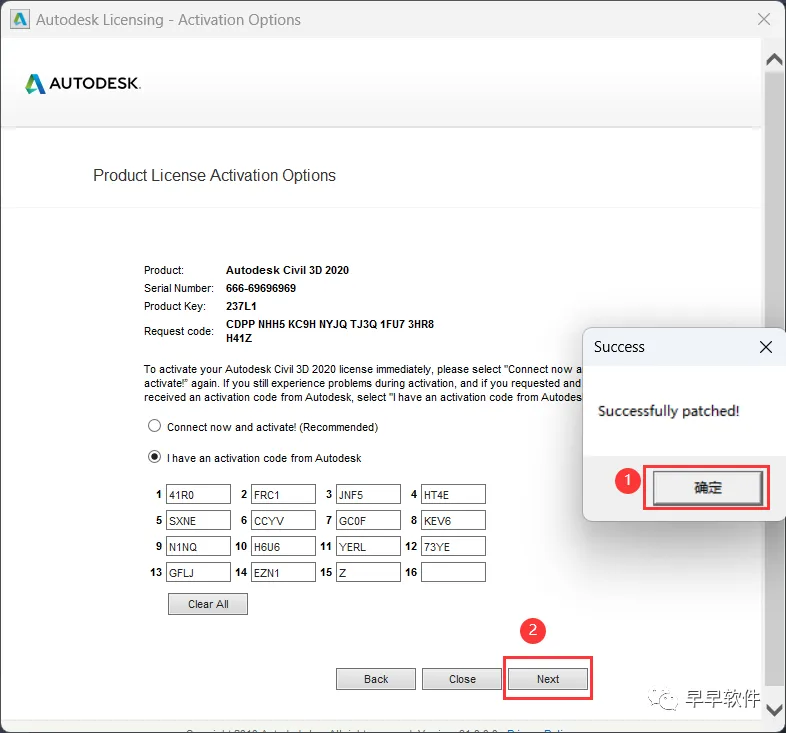Click activation code field 4 containing HT4E
Screen dimensions: 786x733
454,494
